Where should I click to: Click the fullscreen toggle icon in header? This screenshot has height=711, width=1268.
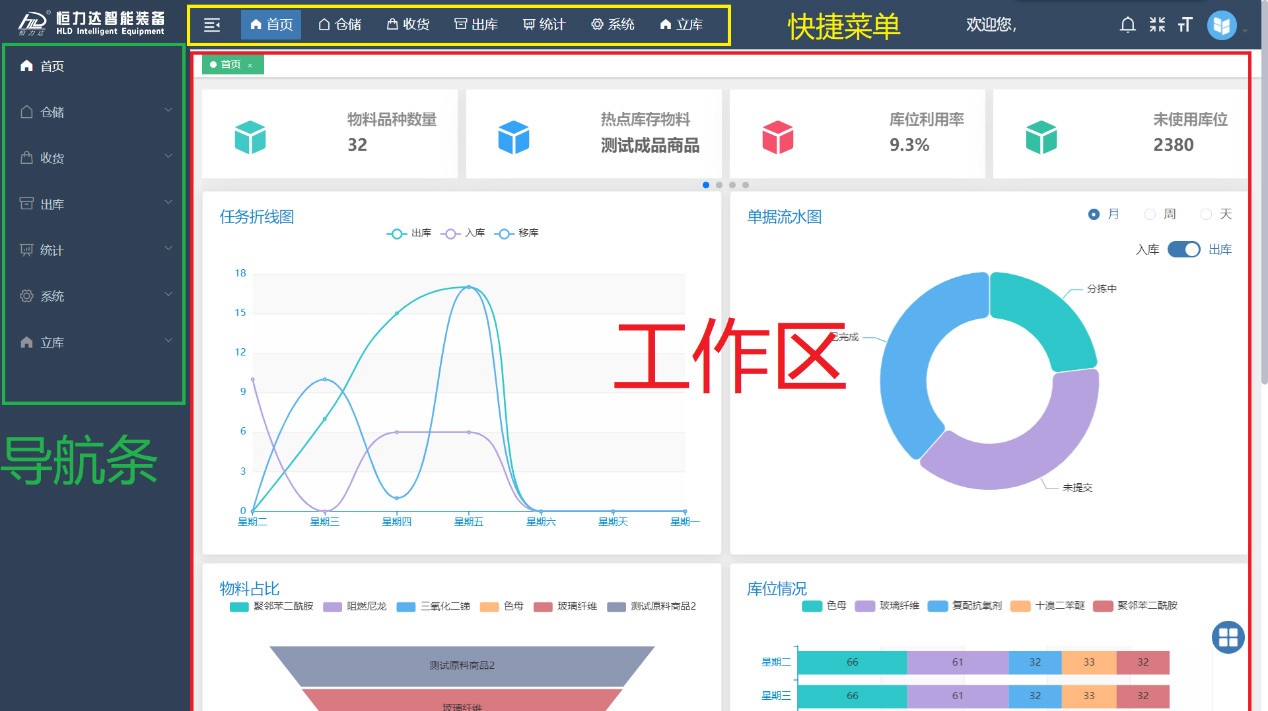(x=1157, y=25)
